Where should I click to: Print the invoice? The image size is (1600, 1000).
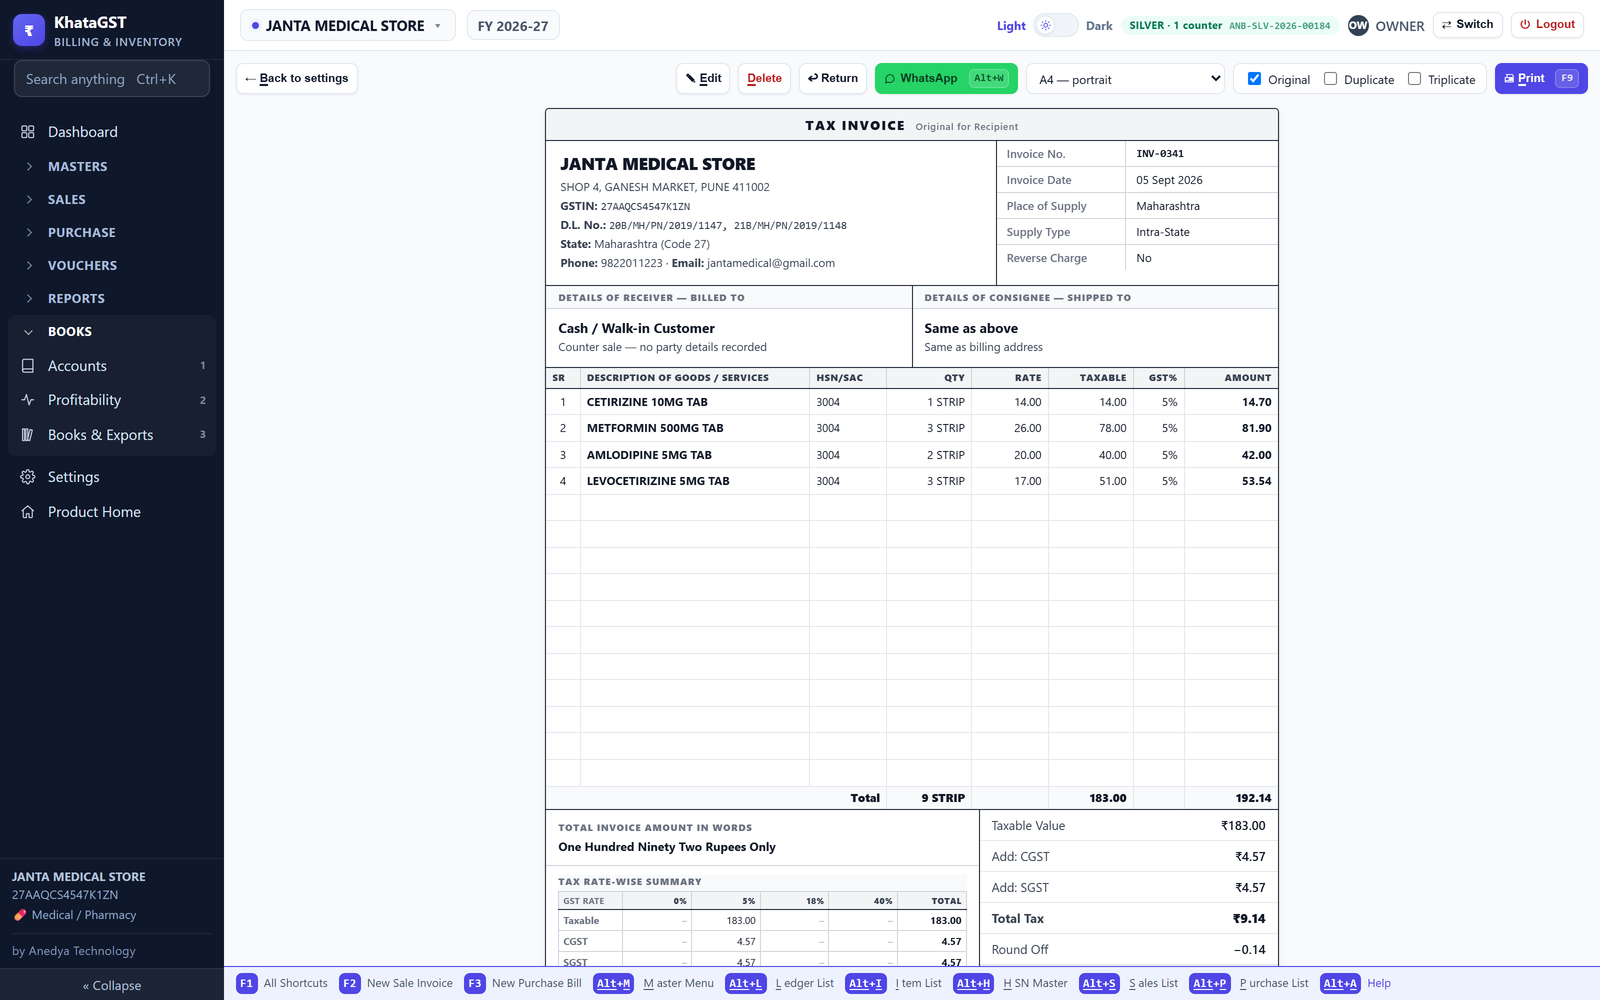pyautogui.click(x=1541, y=78)
